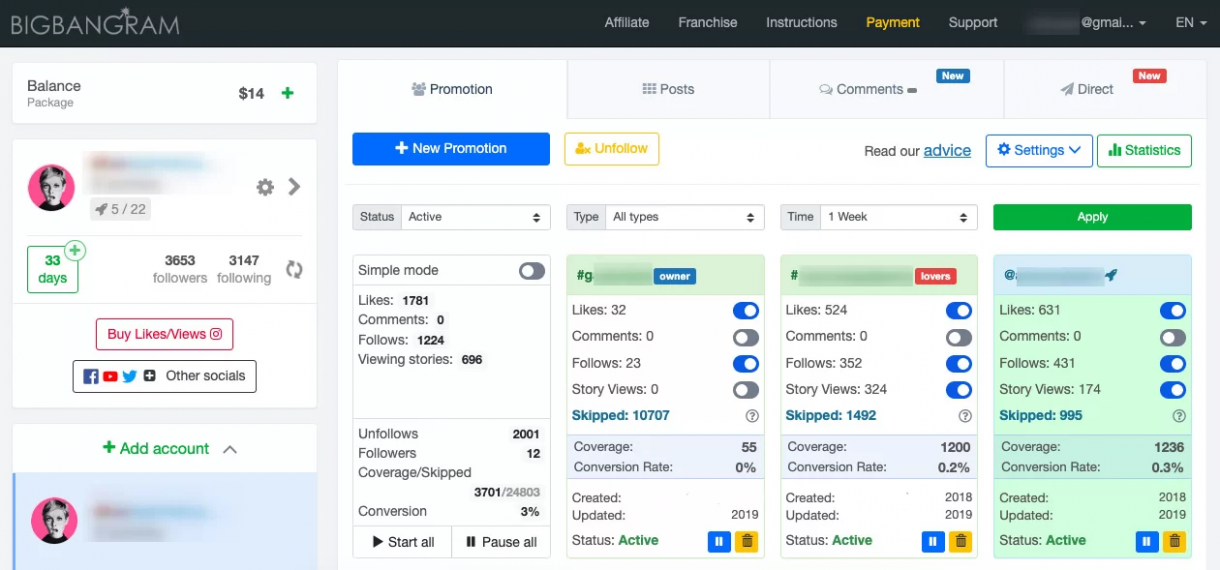Screen dimensions: 1220x570
Task: Open Payment in the top menu
Action: (893, 22)
